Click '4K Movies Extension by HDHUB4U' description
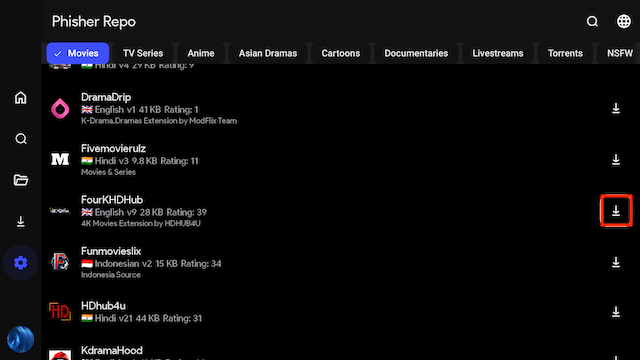 point(141,223)
